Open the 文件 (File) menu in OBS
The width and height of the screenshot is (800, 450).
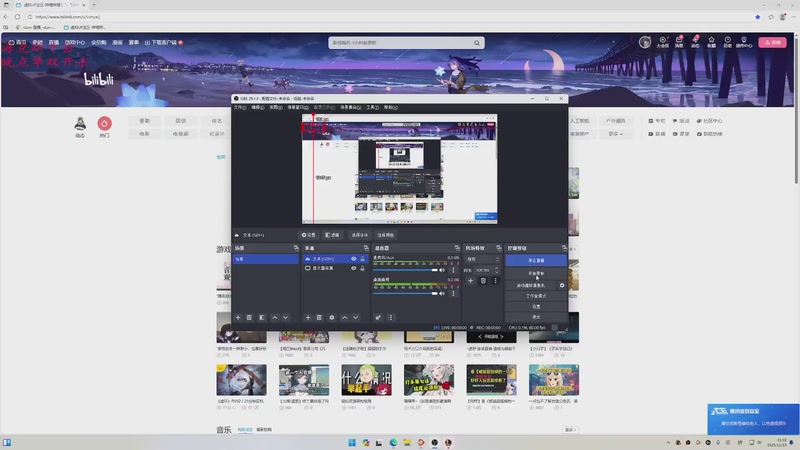click(x=240, y=107)
